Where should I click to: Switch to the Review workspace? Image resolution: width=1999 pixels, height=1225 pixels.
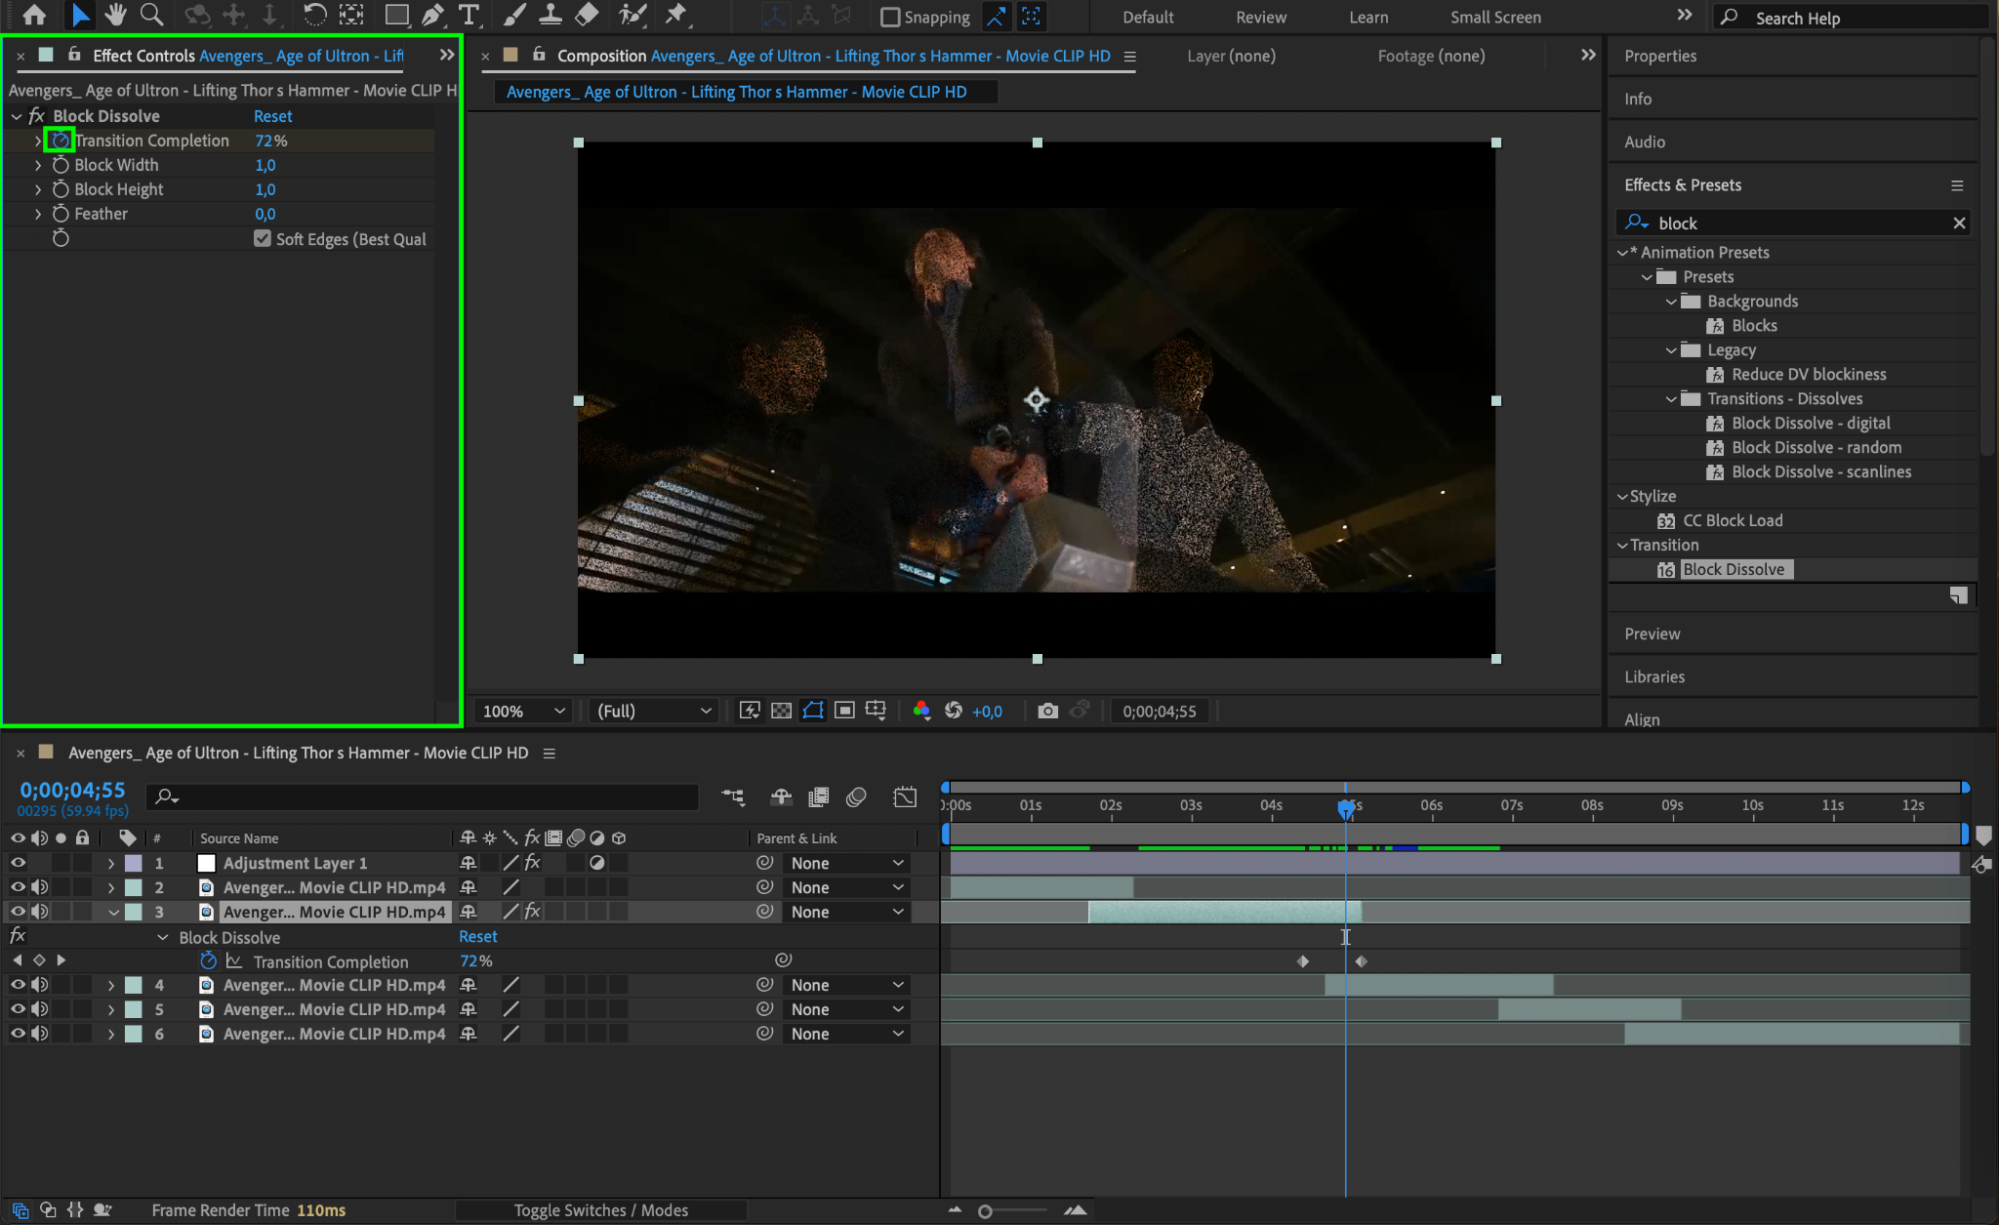1260,17
